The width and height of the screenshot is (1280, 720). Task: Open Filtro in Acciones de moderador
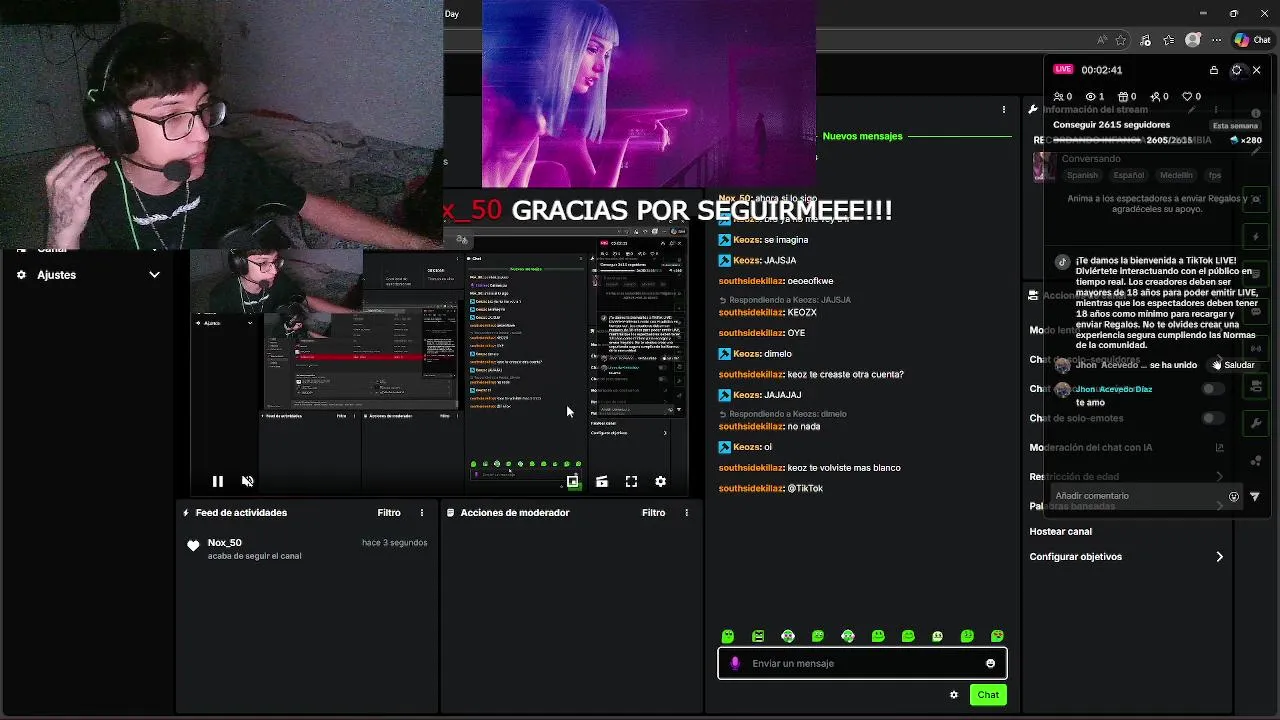(653, 512)
